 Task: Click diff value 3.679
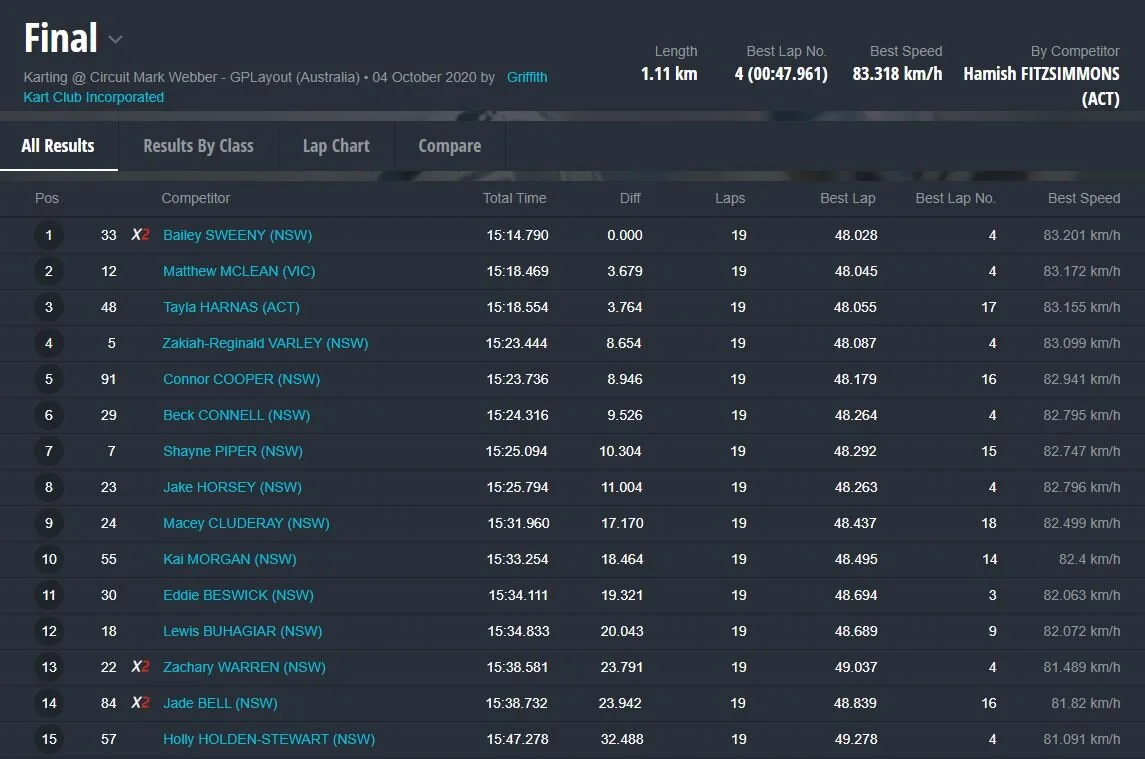[x=625, y=271]
